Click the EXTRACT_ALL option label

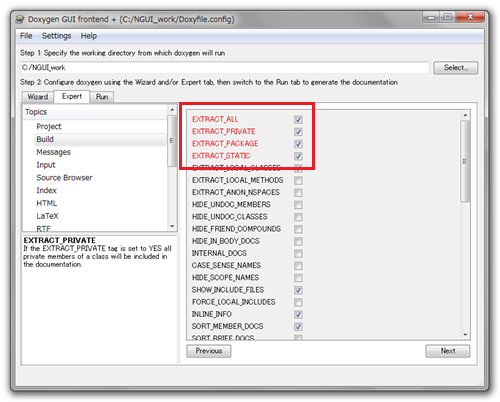point(215,119)
